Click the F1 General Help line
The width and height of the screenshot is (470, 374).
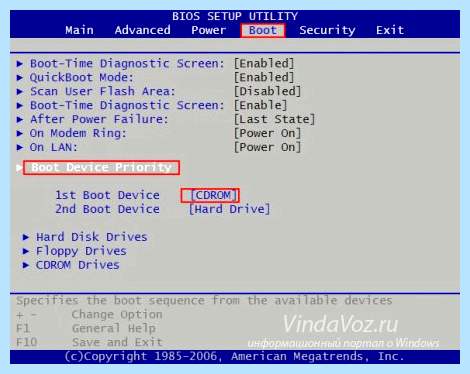click(86, 329)
